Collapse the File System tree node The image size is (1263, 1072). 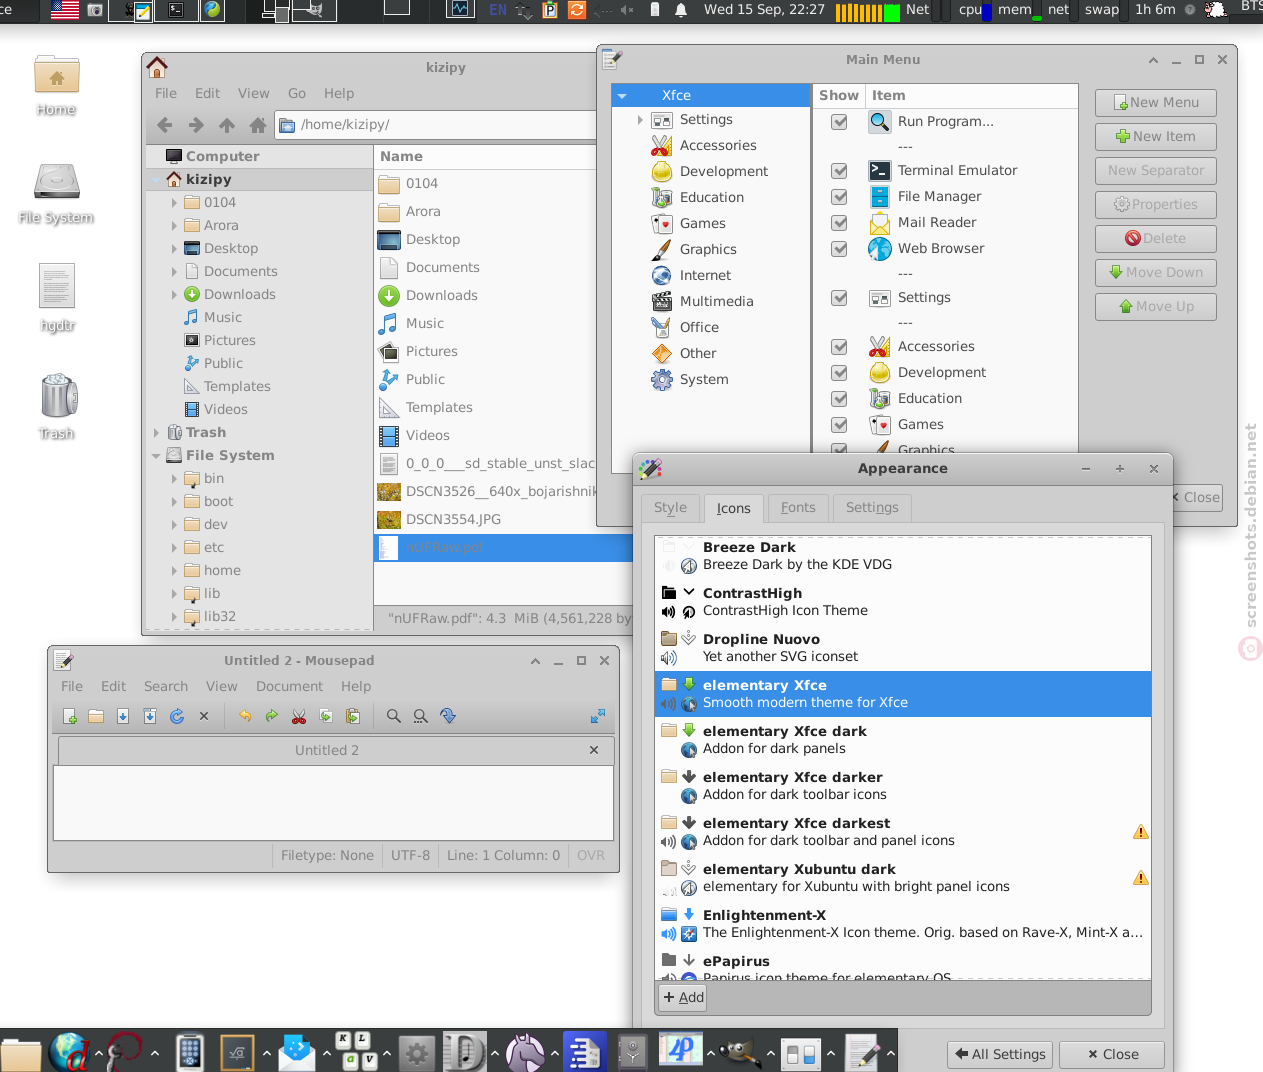coord(156,456)
